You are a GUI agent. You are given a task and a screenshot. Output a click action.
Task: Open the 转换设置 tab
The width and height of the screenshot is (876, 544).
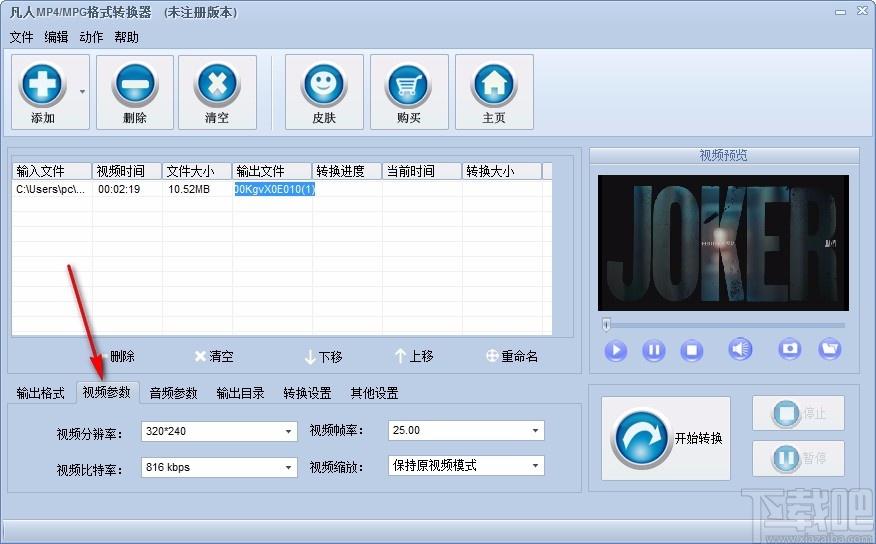pyautogui.click(x=307, y=393)
